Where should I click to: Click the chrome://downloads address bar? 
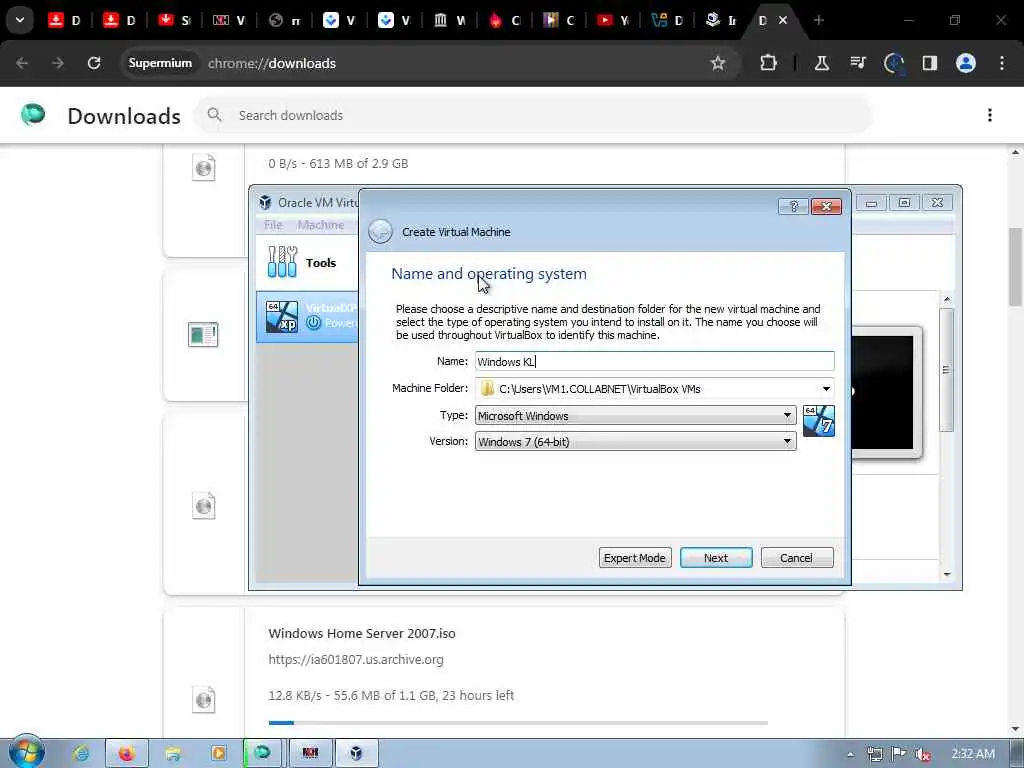point(431,63)
